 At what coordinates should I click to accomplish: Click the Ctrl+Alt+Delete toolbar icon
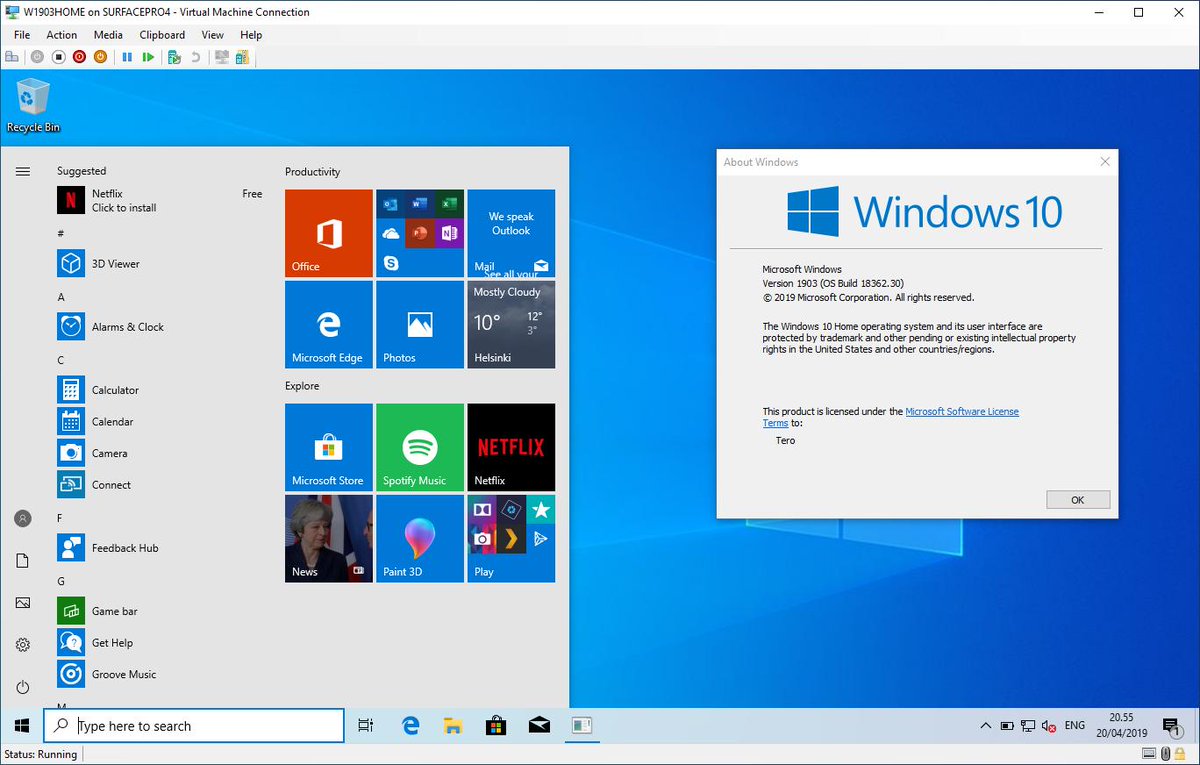(12, 57)
